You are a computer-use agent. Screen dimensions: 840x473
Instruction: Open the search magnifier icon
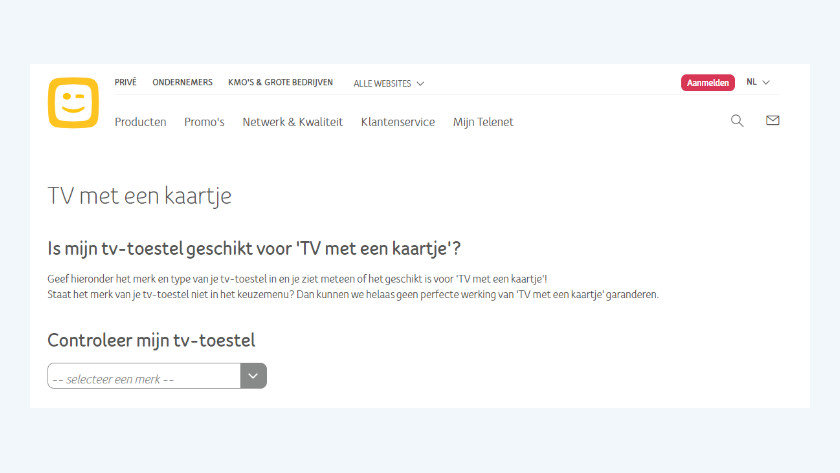(x=737, y=121)
